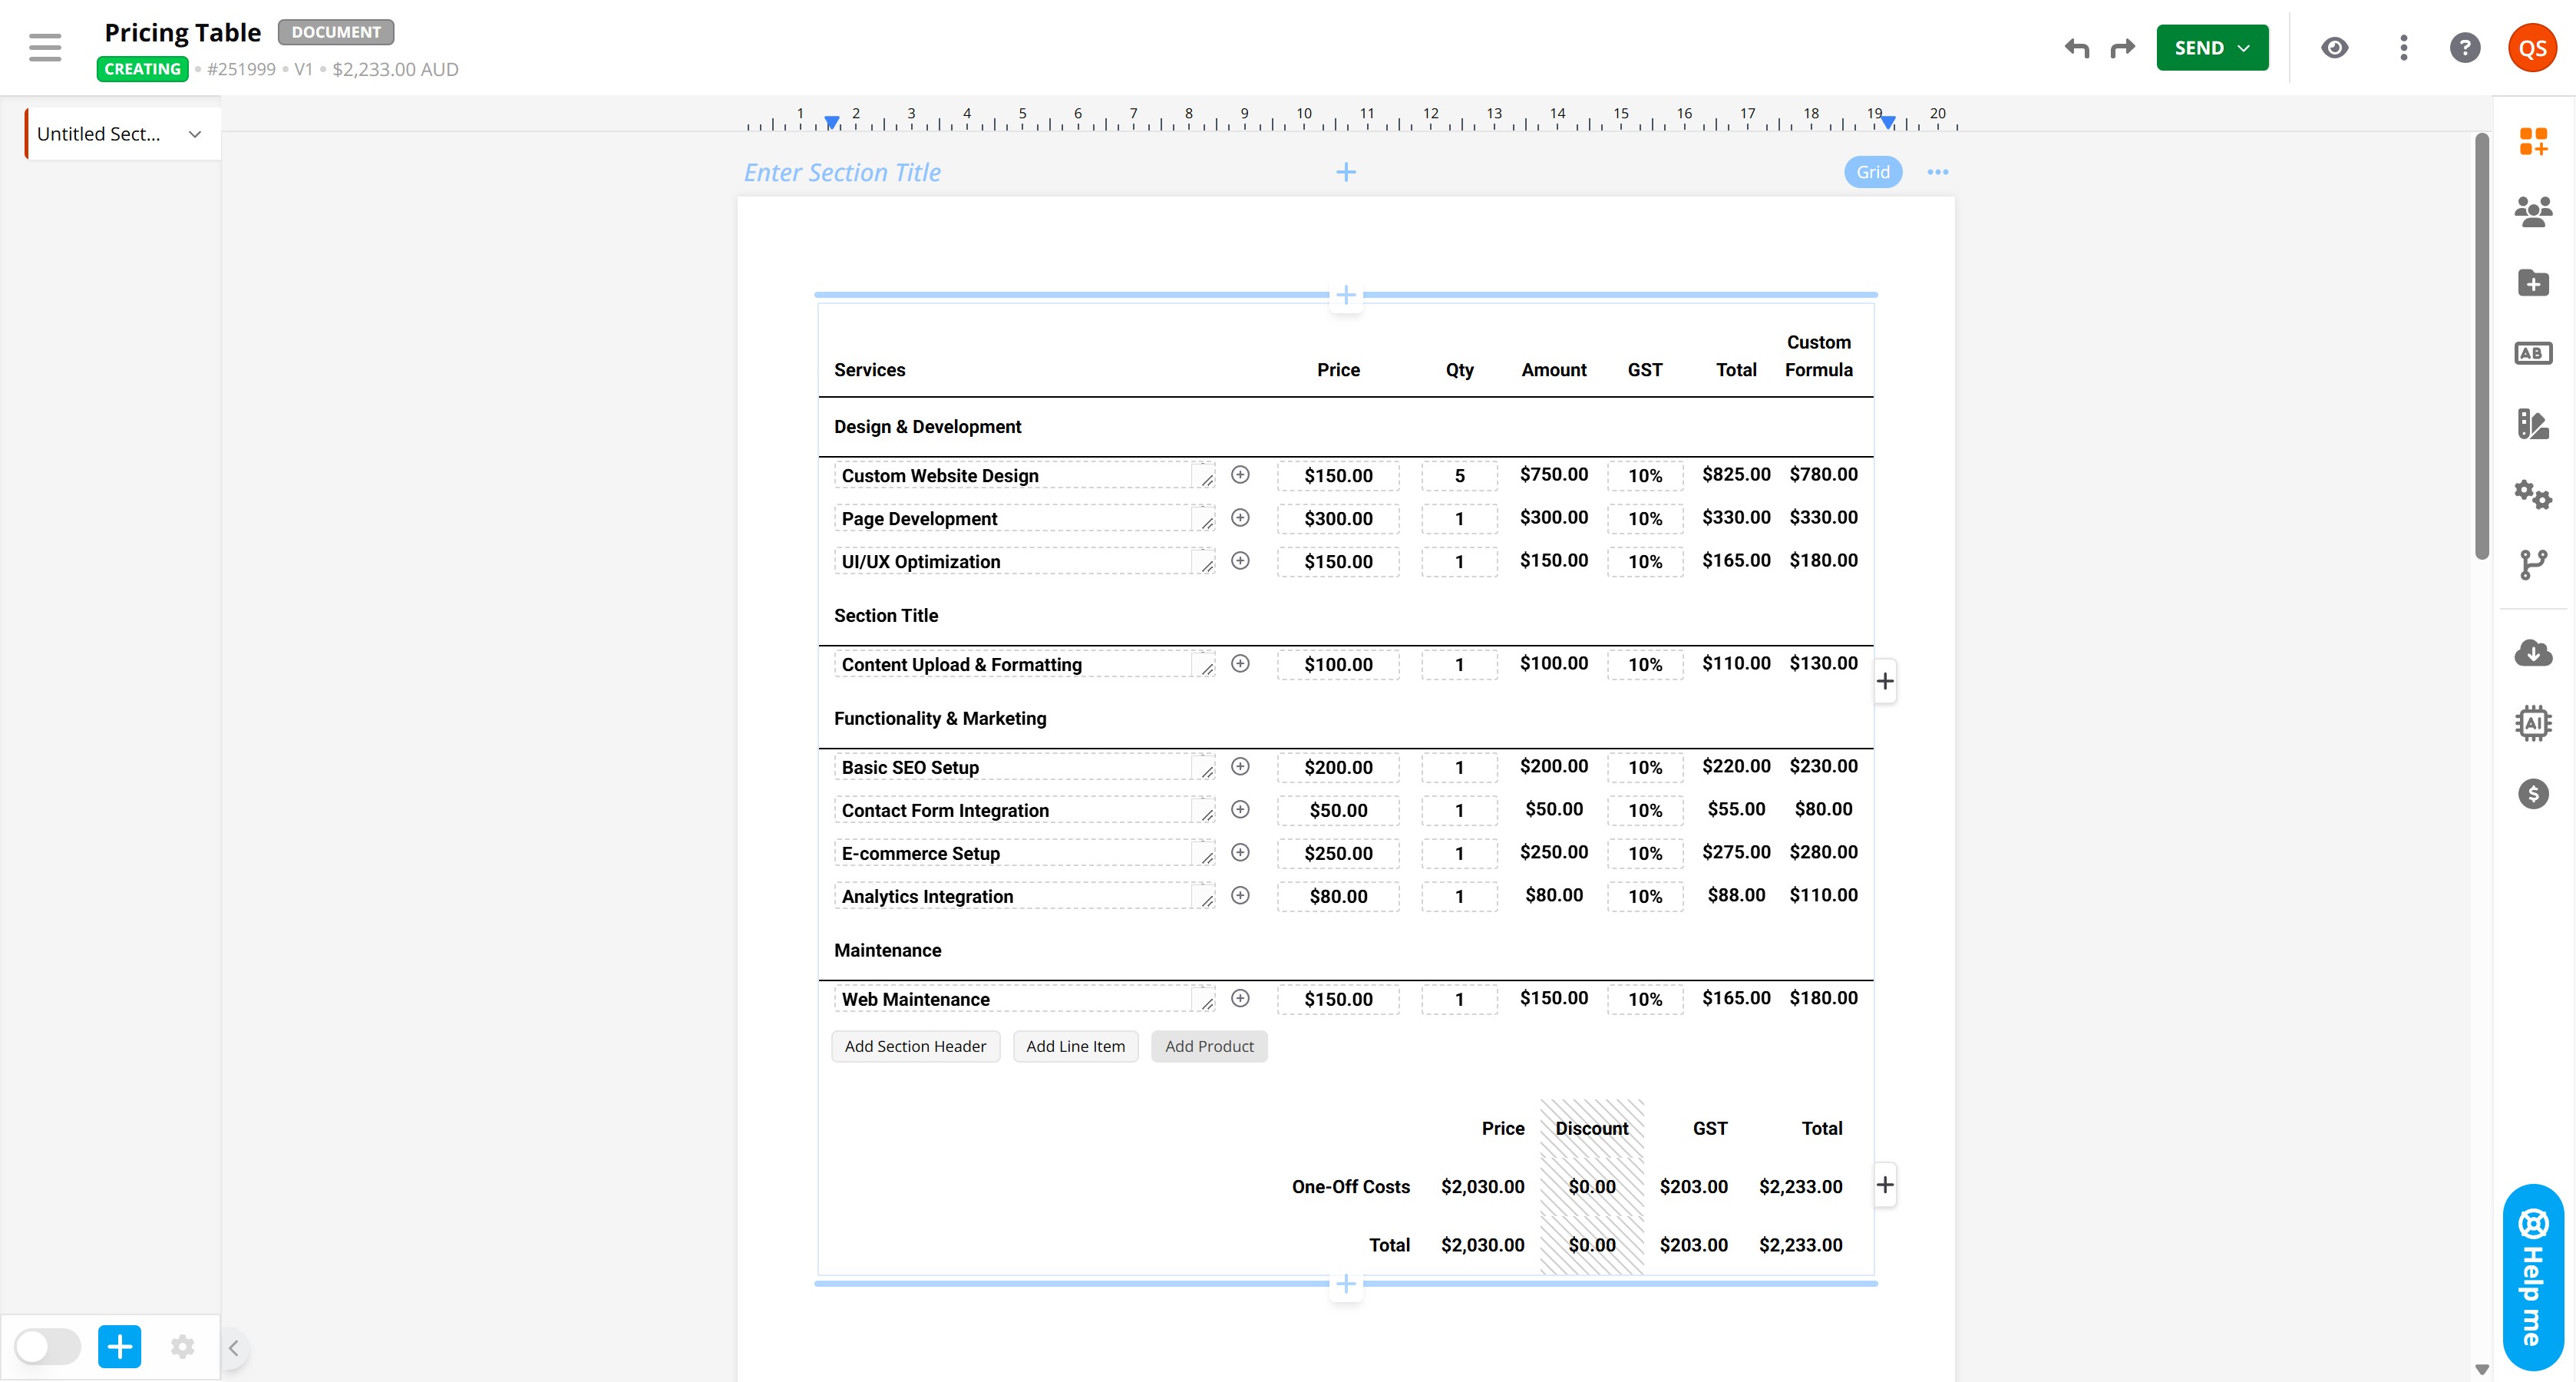Click the dollar coin pricing icon
This screenshot has width=2576, height=1382.
[2532, 794]
